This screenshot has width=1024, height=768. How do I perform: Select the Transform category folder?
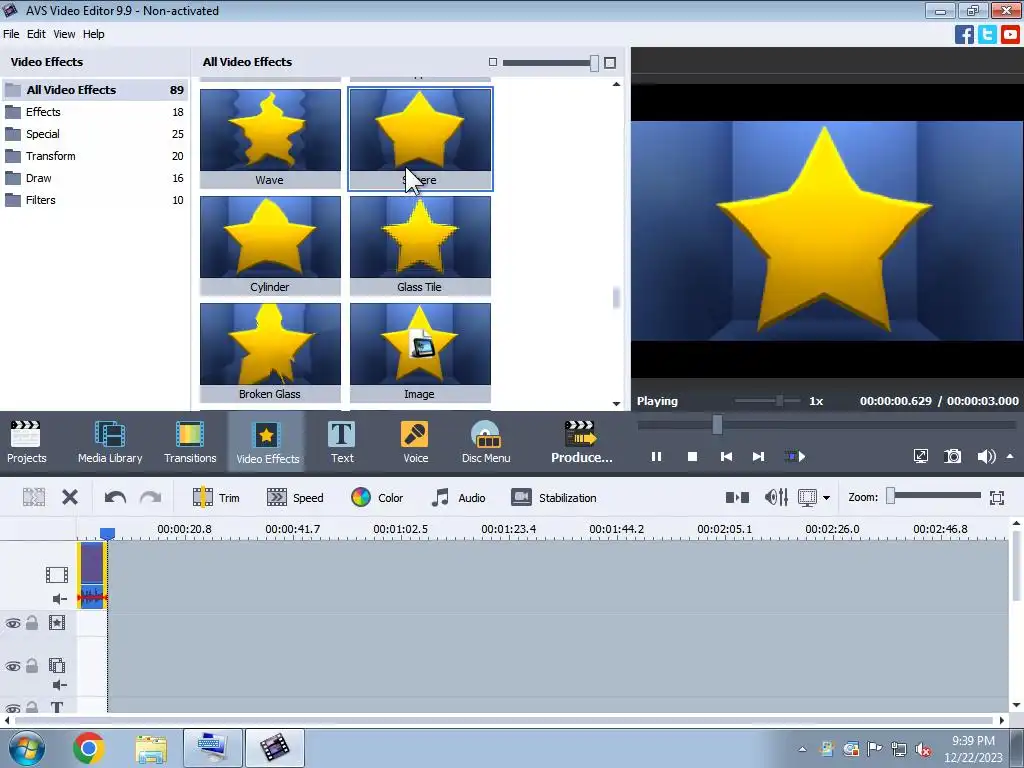(95, 156)
